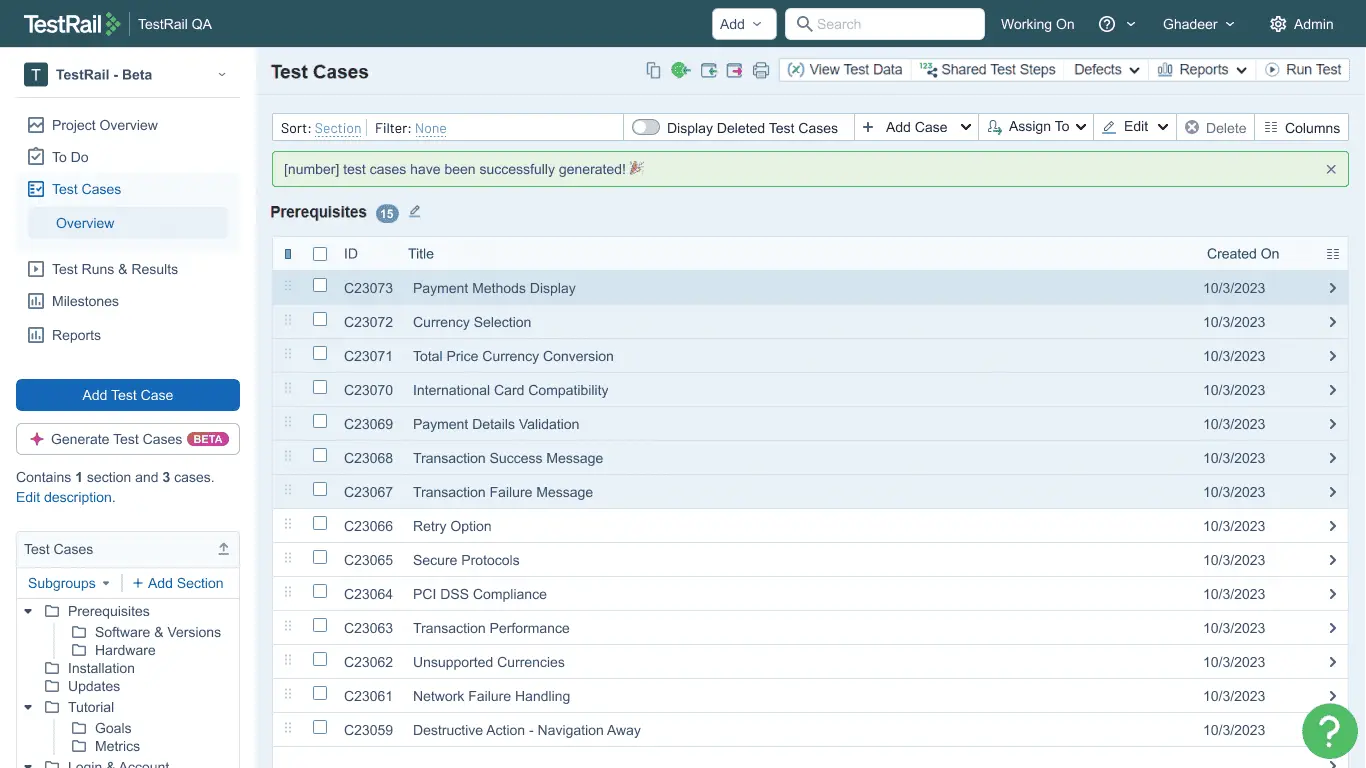Screen dimensions: 1366x768
Task: Collapse the Tutorial folder in tree
Action: click(28, 708)
